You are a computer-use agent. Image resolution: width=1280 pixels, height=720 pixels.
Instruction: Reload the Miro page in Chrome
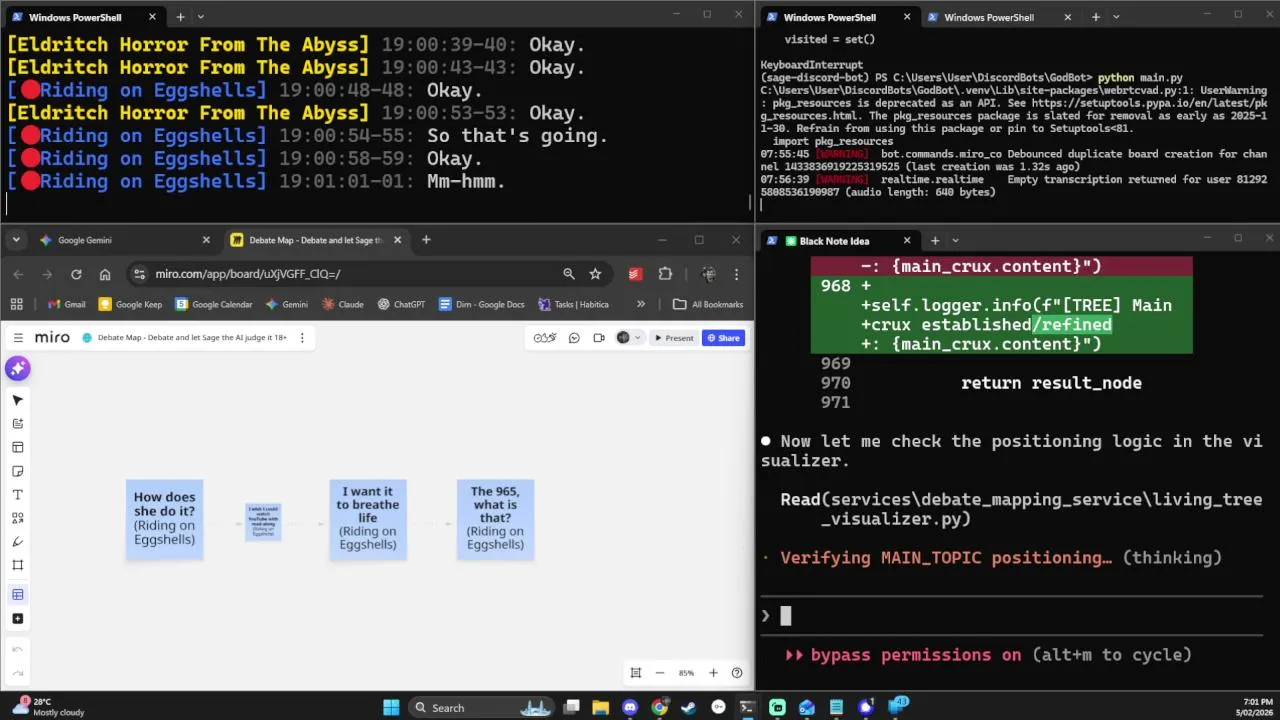pos(76,274)
